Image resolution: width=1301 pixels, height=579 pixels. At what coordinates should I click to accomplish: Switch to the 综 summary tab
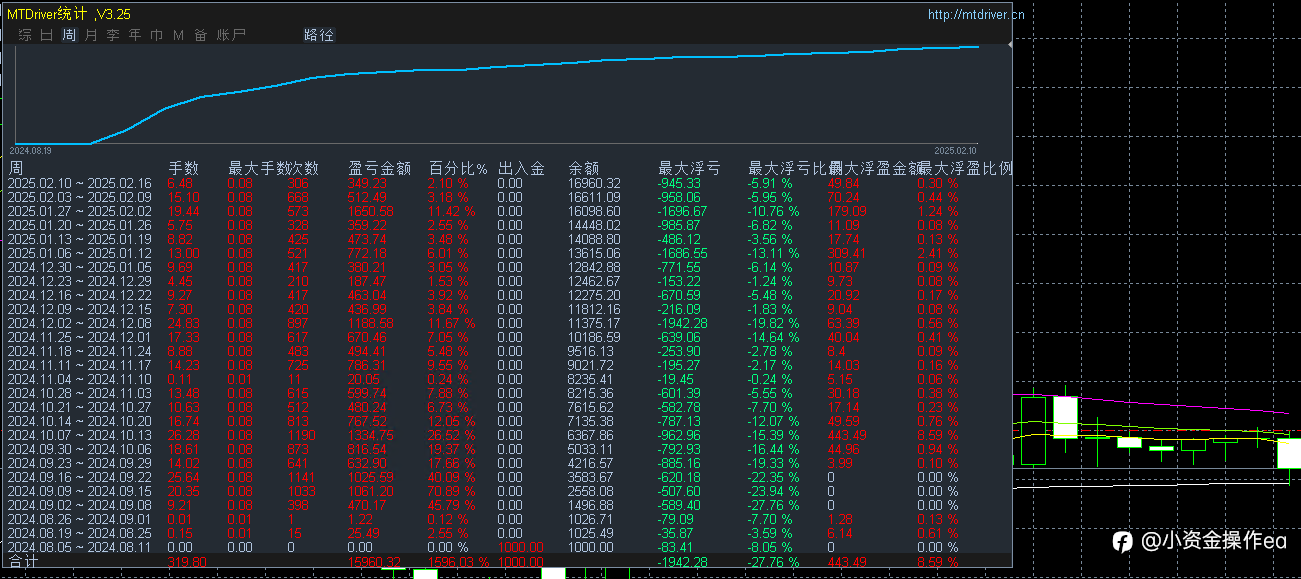[25, 35]
